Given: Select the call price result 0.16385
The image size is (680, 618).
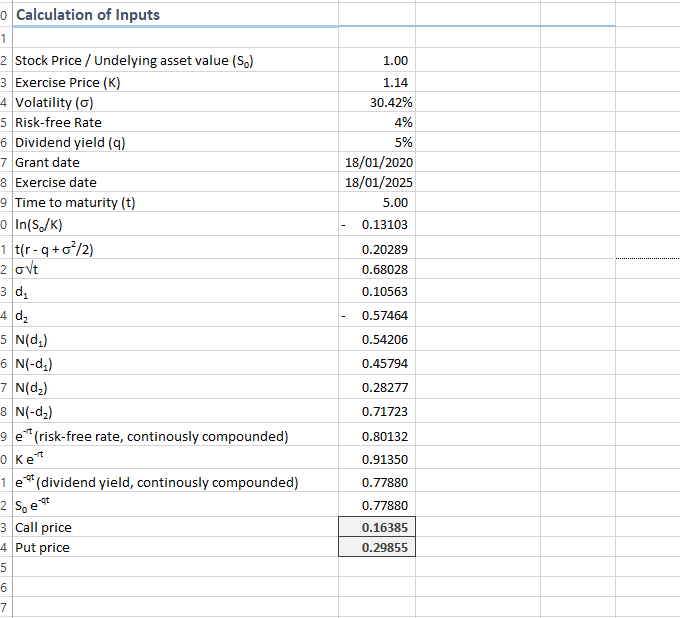Looking at the screenshot, I should coord(377,527).
